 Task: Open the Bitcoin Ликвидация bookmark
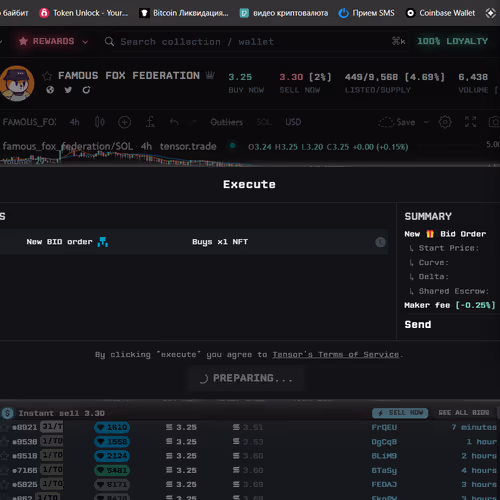pyautogui.click(x=184, y=13)
